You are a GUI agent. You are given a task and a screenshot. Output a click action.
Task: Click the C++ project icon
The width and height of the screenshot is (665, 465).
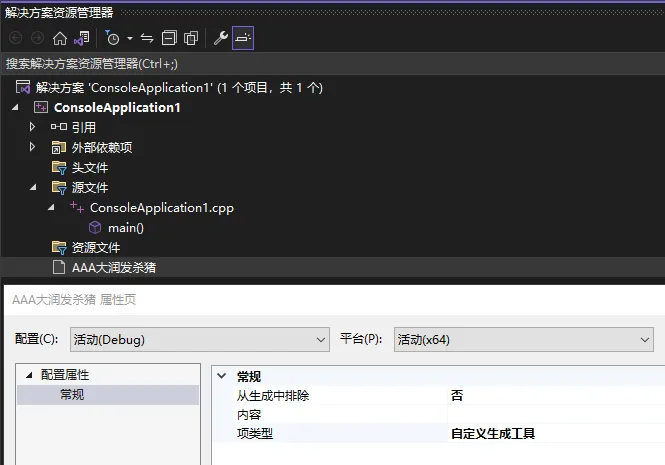coord(41,107)
